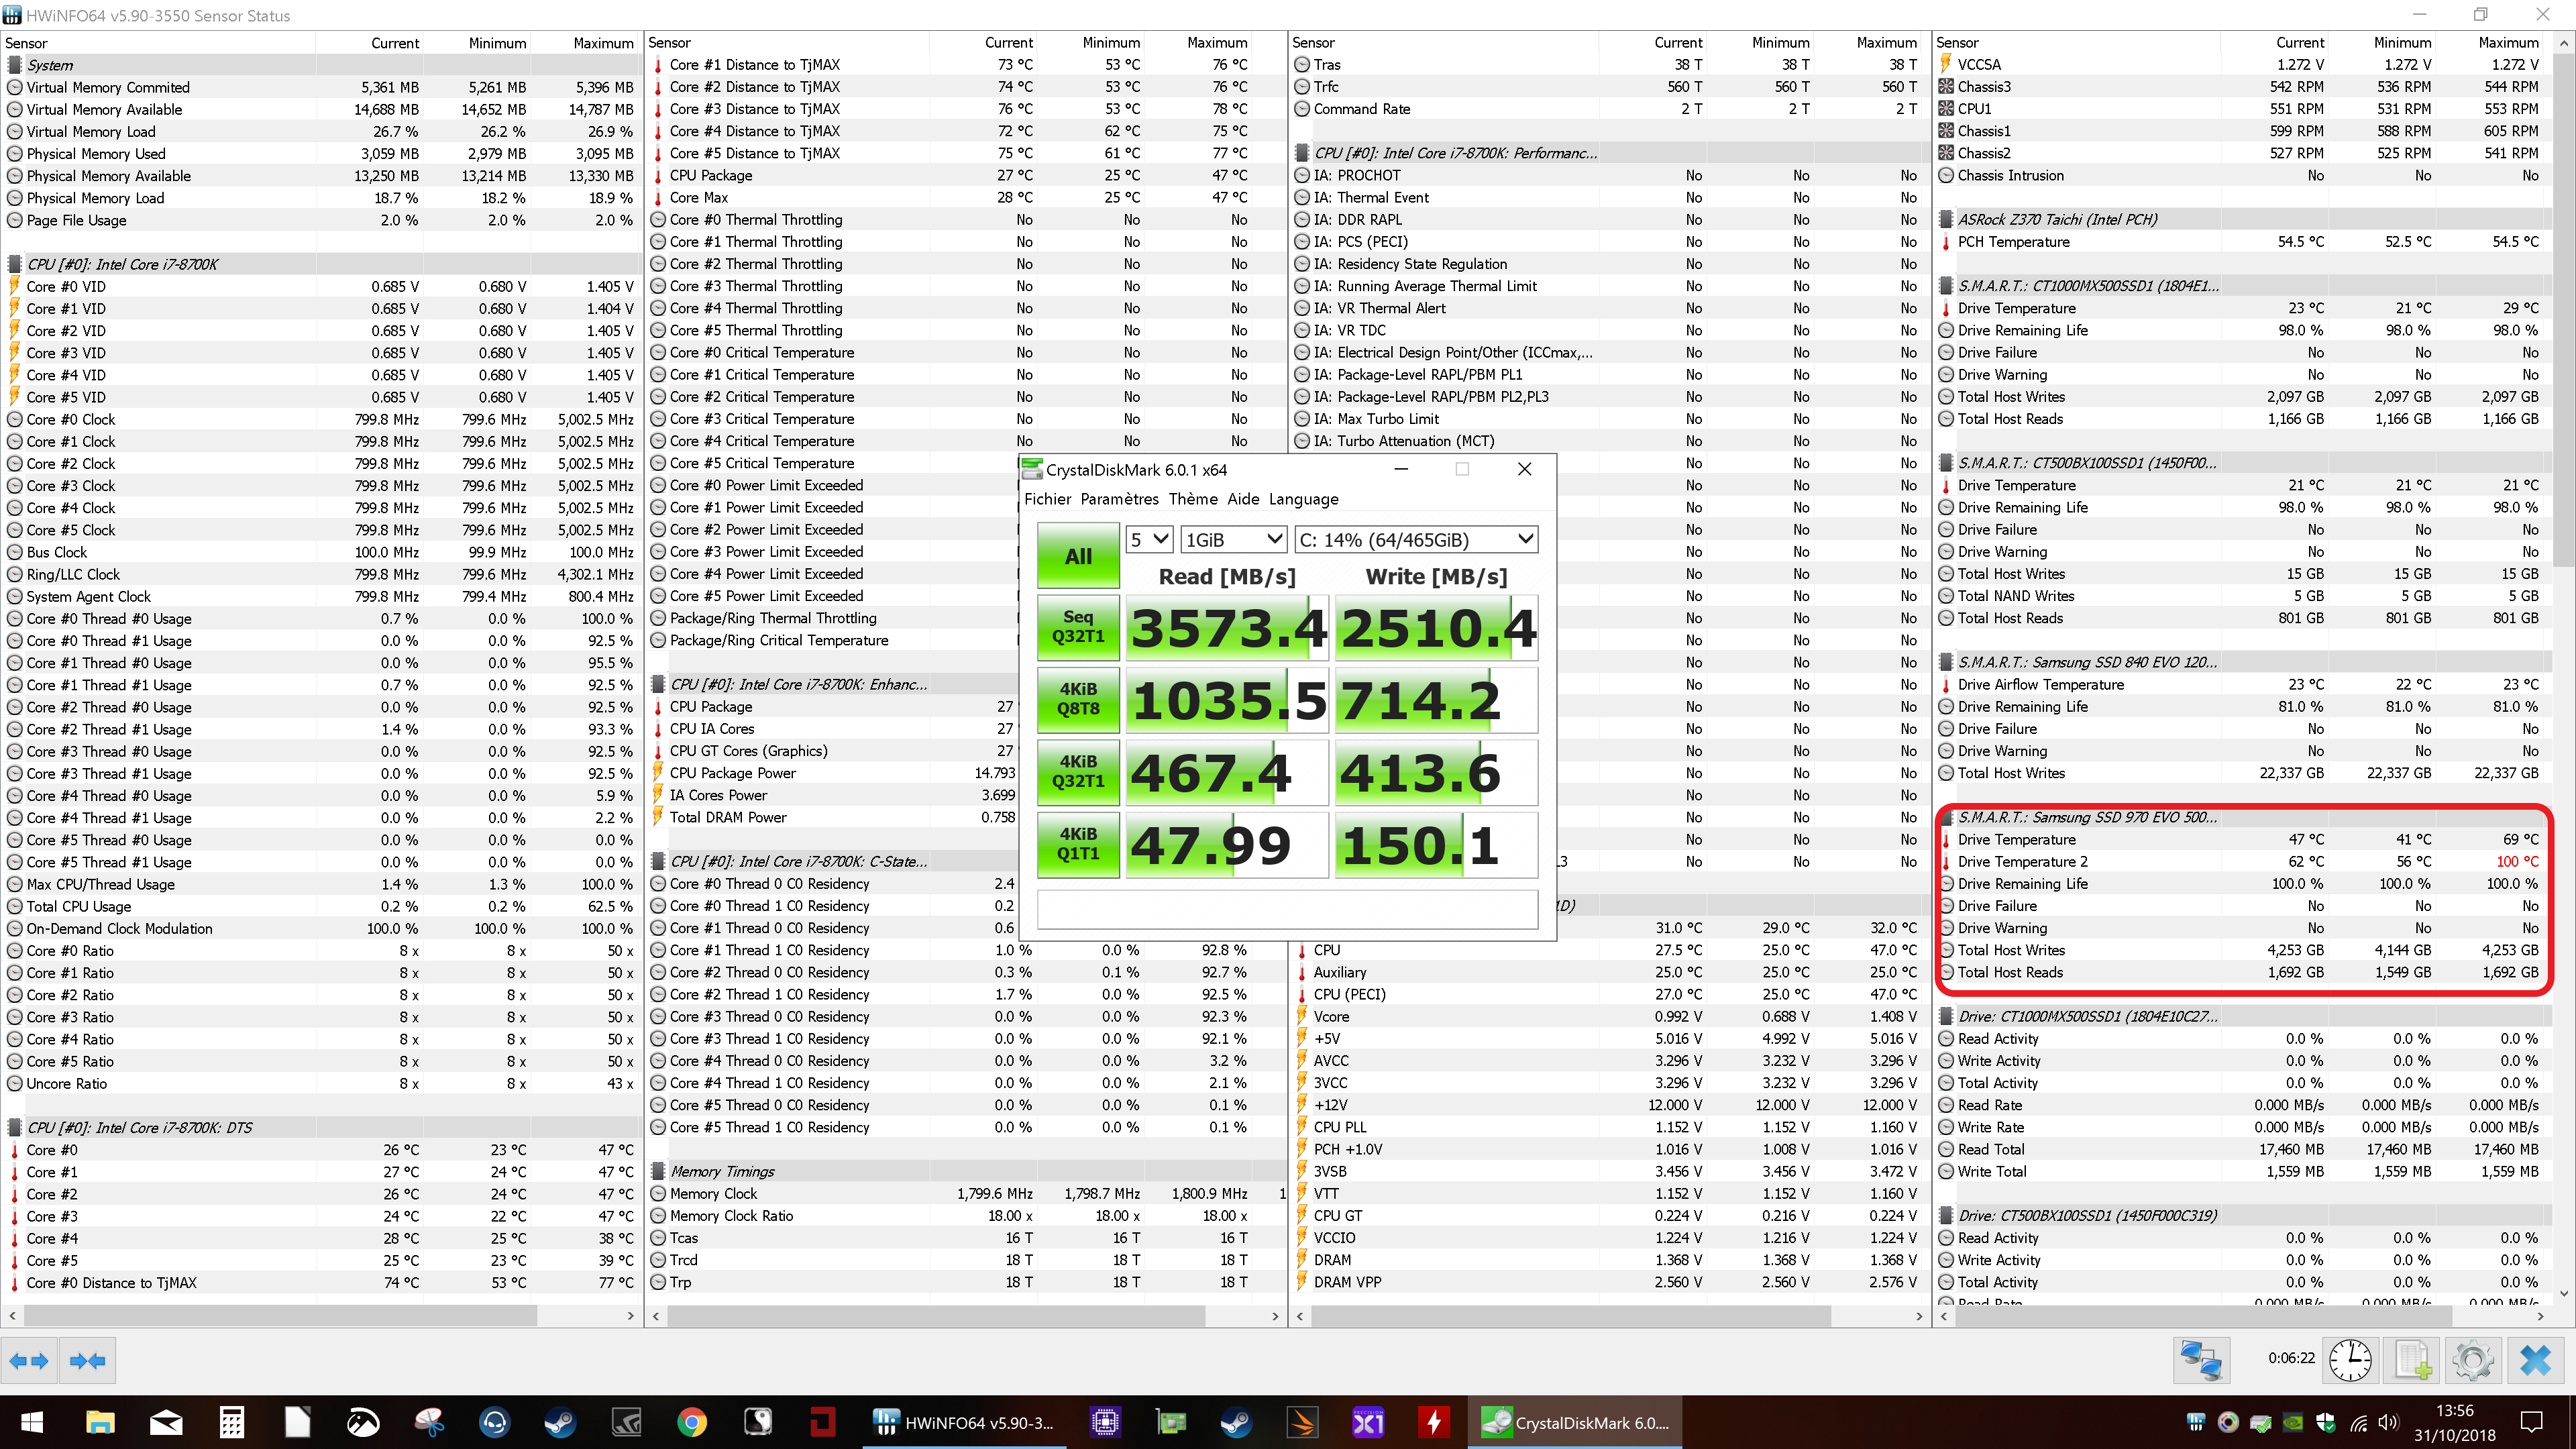
Task: Run the Seq Q32T1 benchmark button
Action: 1078,627
